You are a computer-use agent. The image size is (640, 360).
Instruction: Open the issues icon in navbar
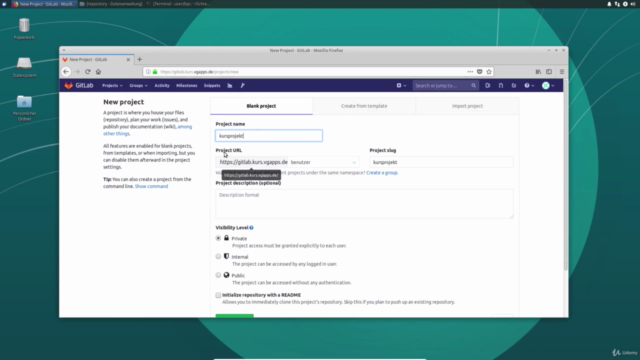488,86
